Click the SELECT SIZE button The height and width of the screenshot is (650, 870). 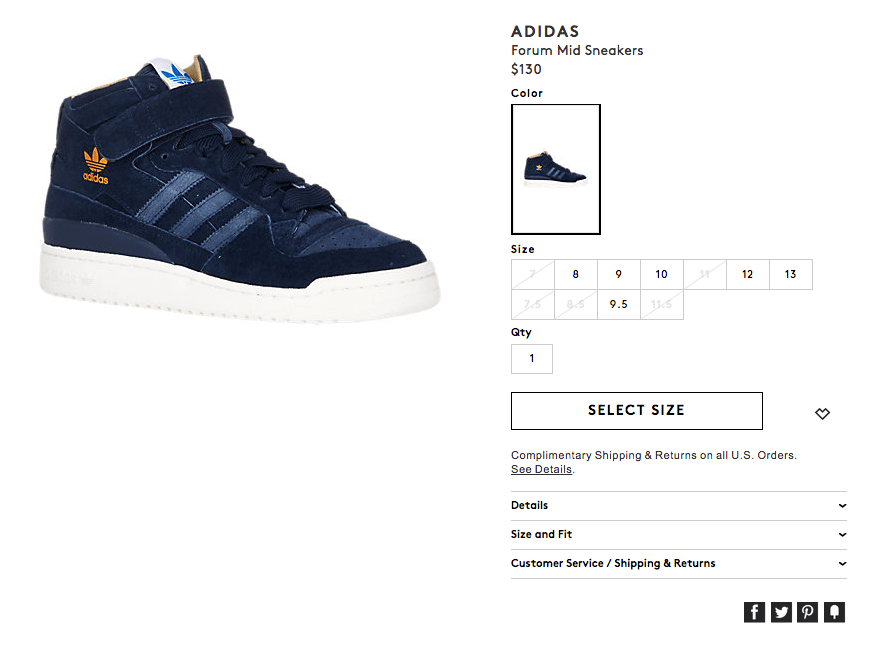pos(636,411)
